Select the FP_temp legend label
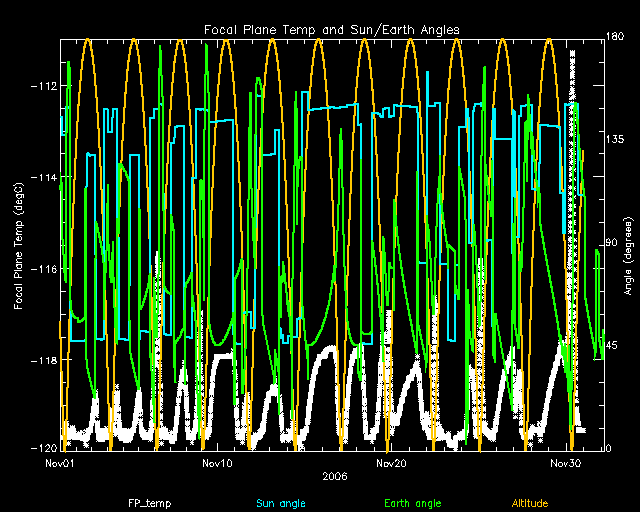Image resolution: width=640 pixels, height=512 pixels. tap(149, 503)
